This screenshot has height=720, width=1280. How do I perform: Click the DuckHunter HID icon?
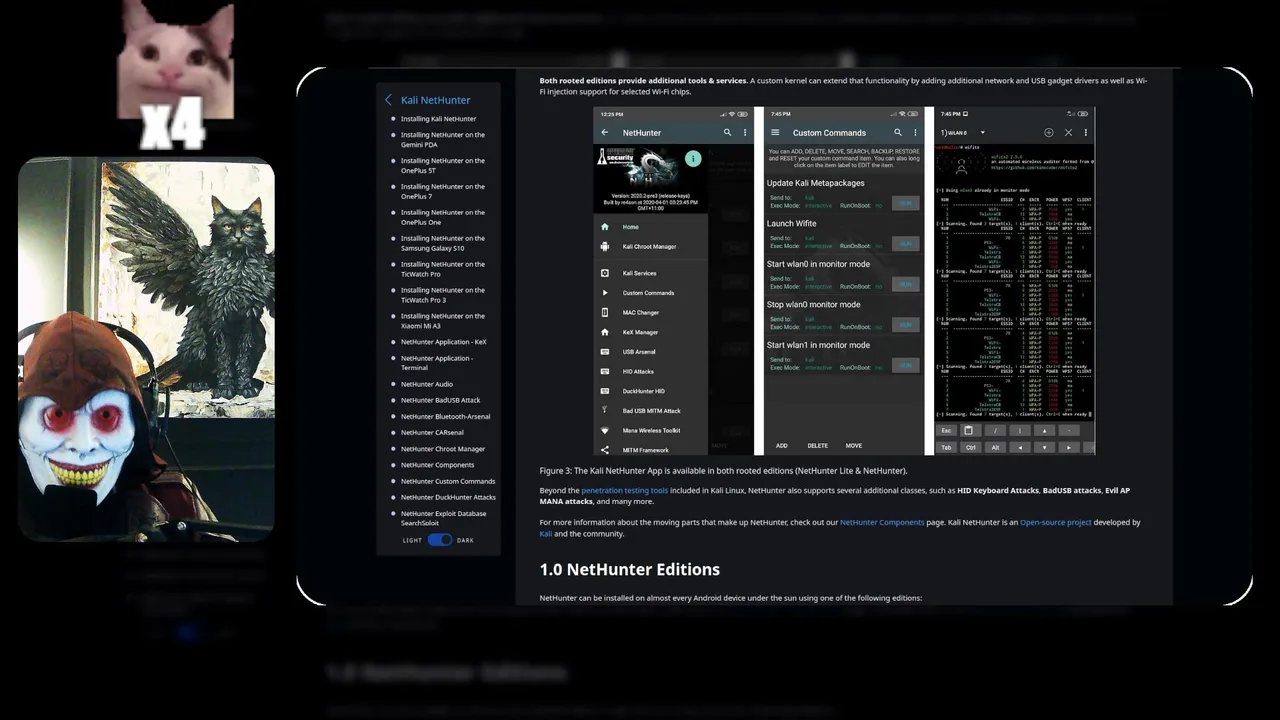(604, 391)
